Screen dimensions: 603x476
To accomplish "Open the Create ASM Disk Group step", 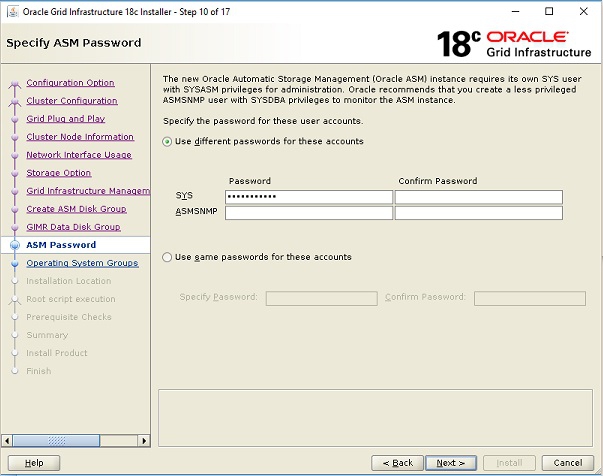I will point(76,209).
